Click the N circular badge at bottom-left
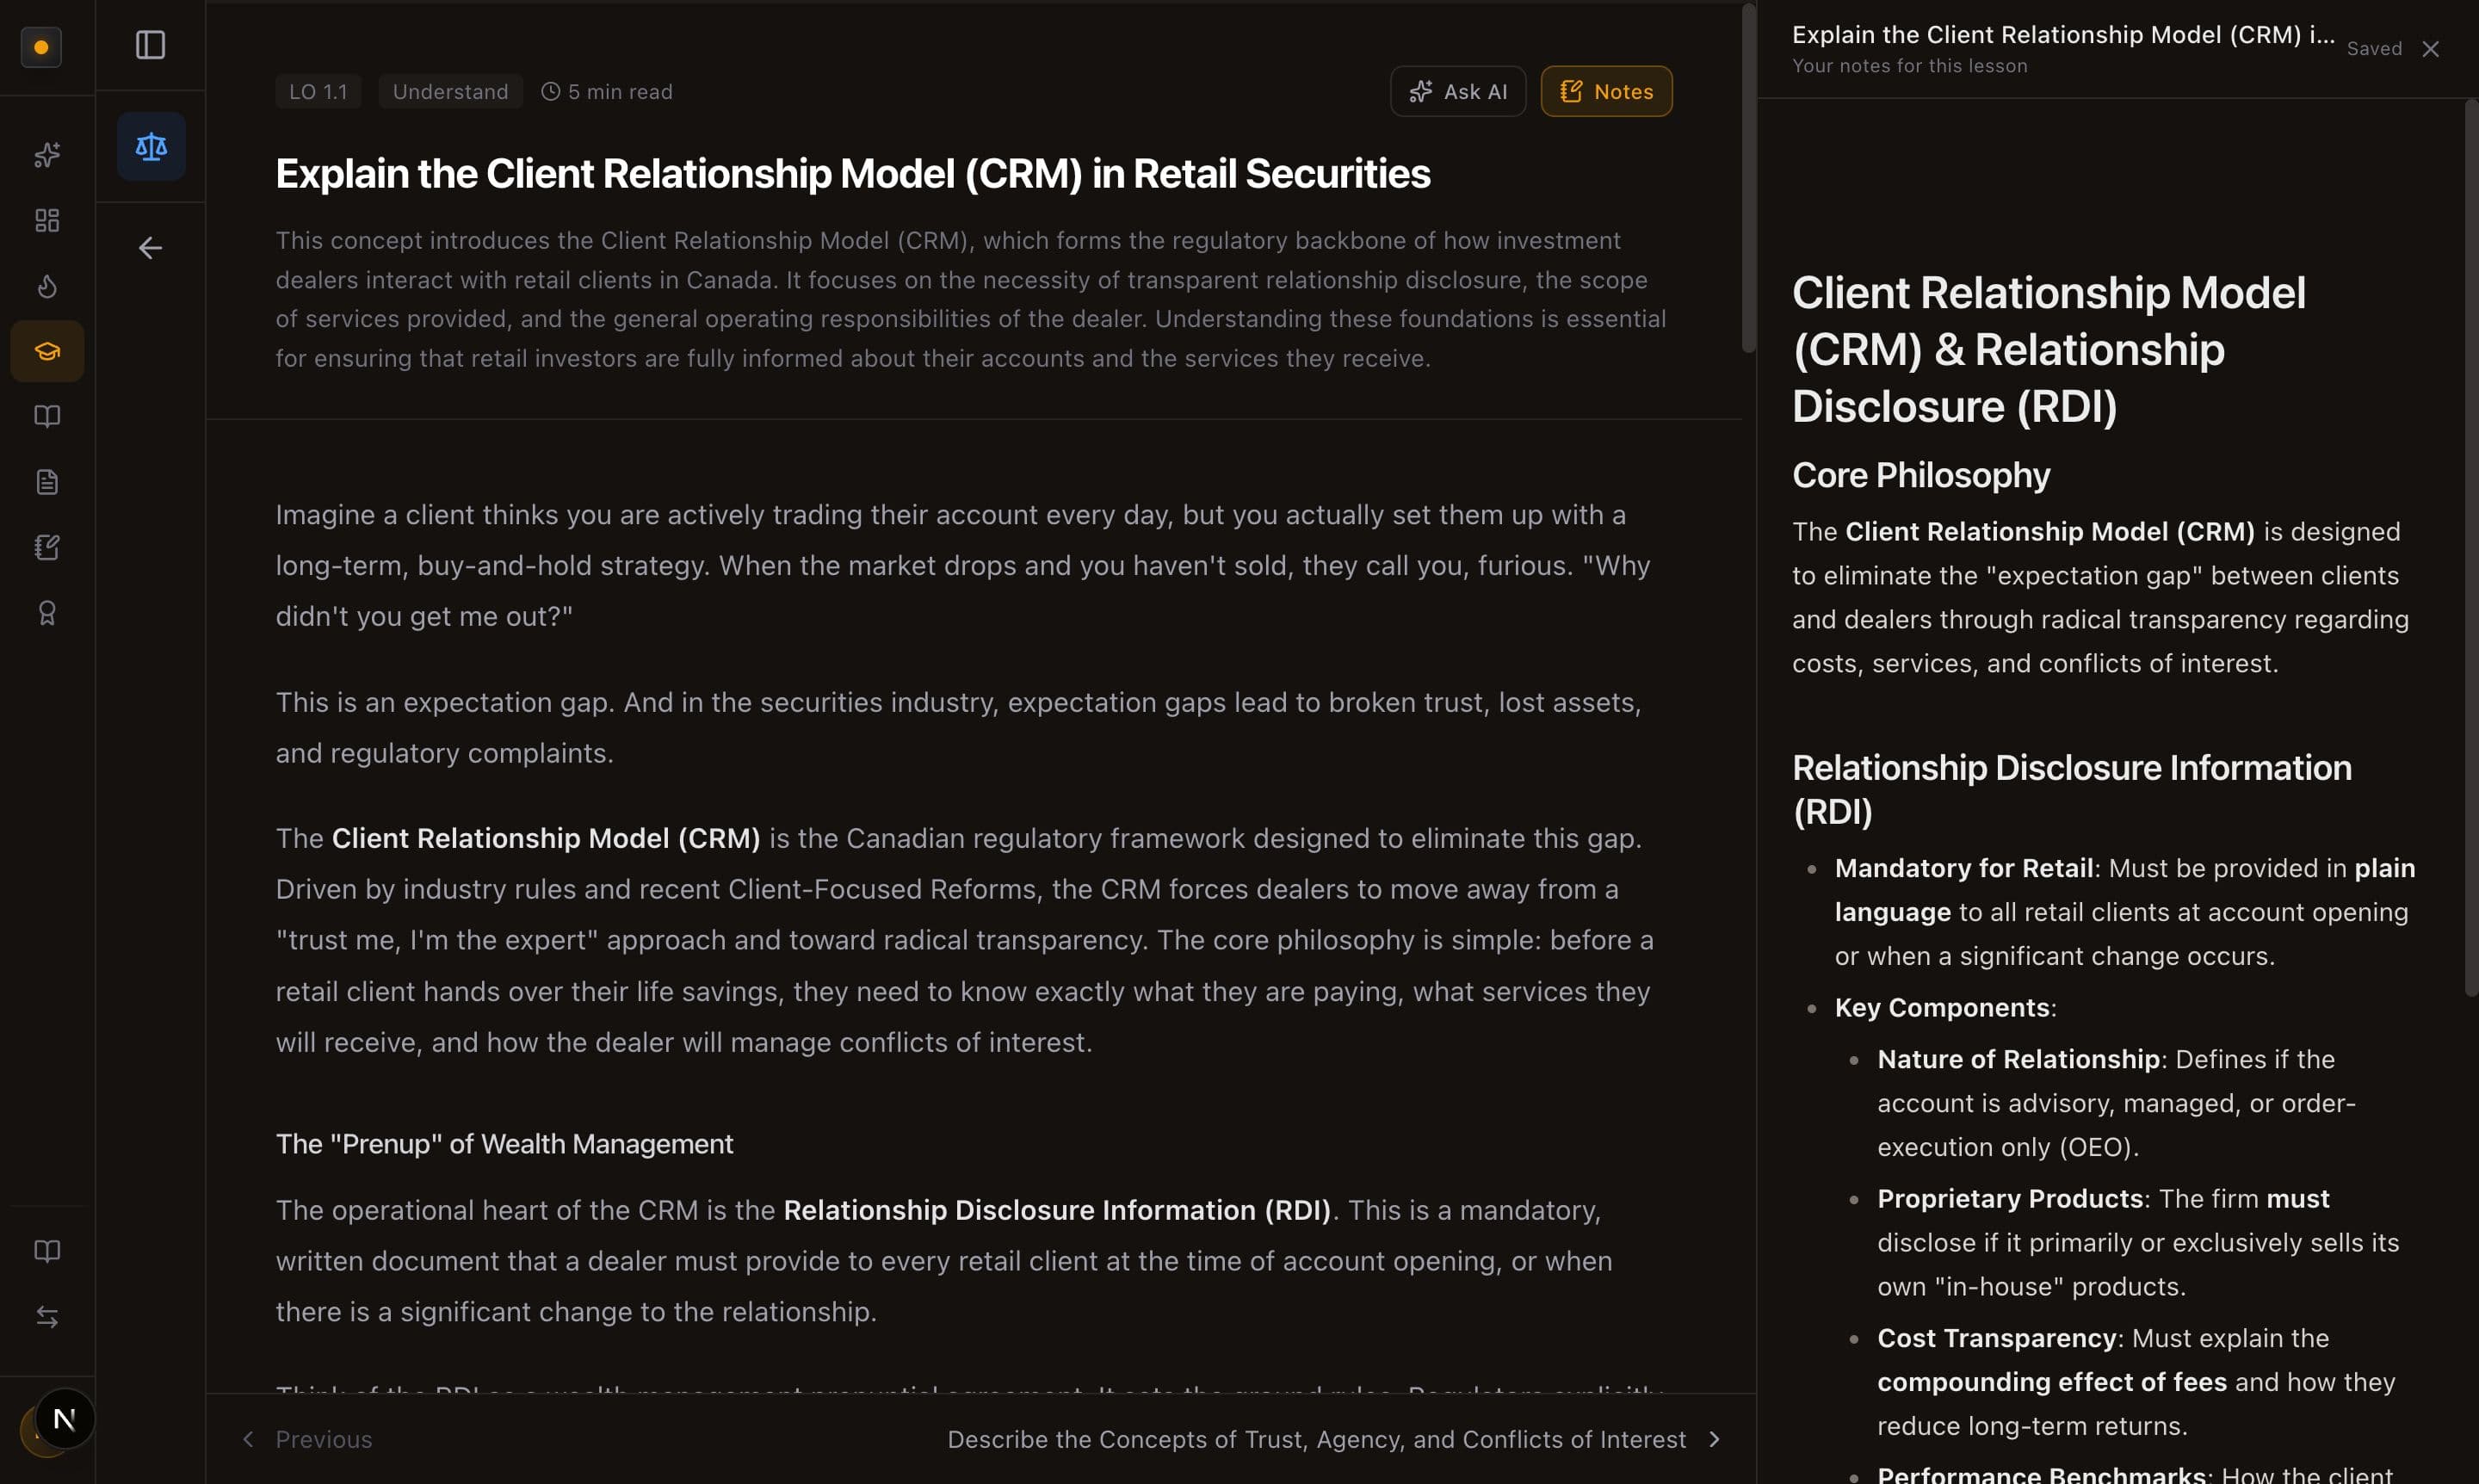 (x=65, y=1418)
